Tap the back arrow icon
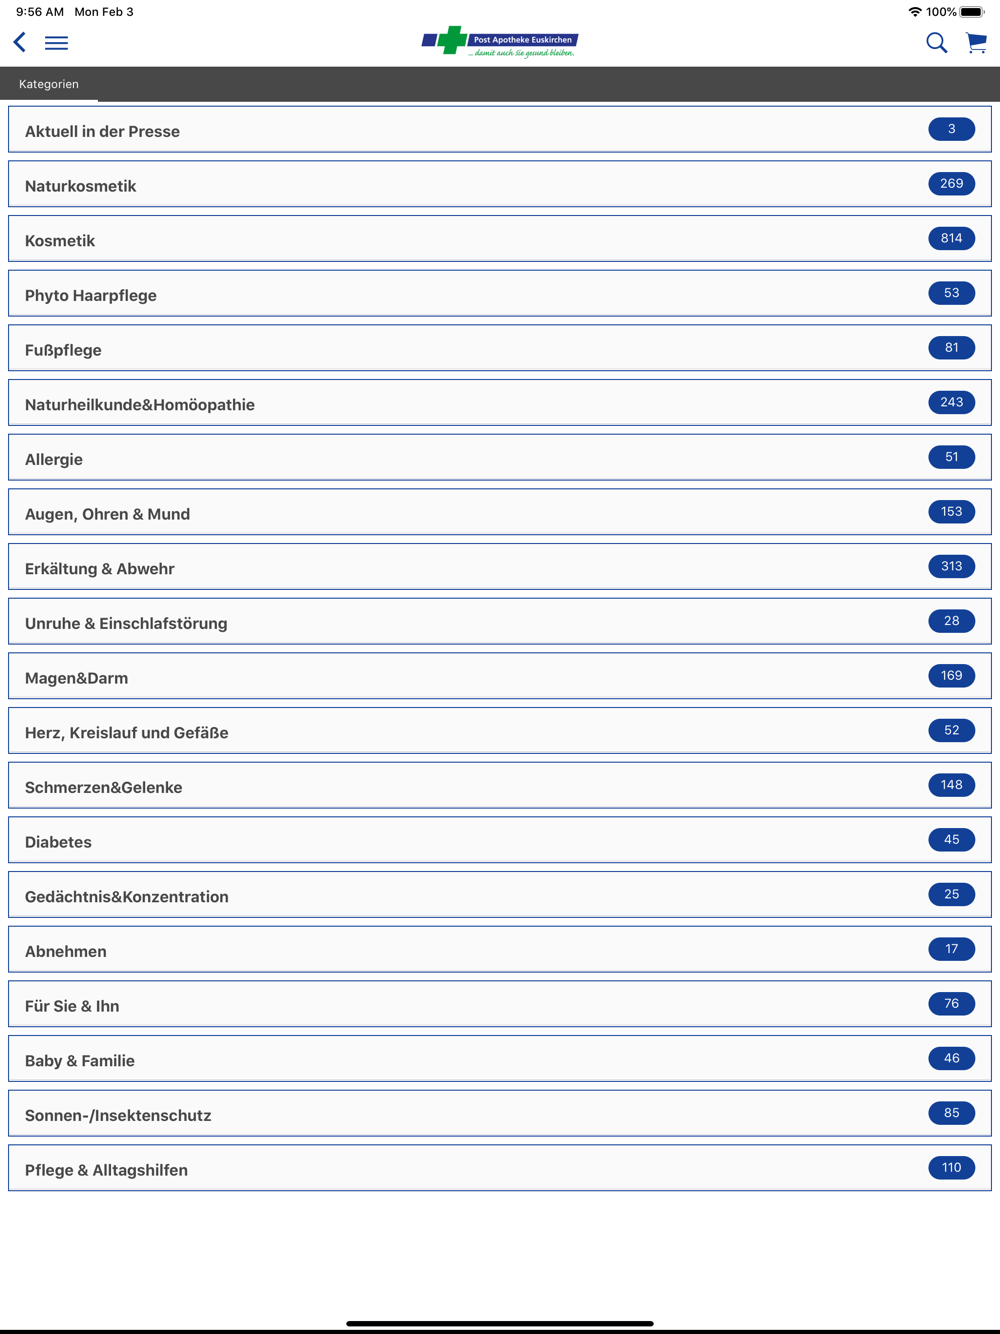Image resolution: width=1000 pixels, height=1334 pixels. 19,42
